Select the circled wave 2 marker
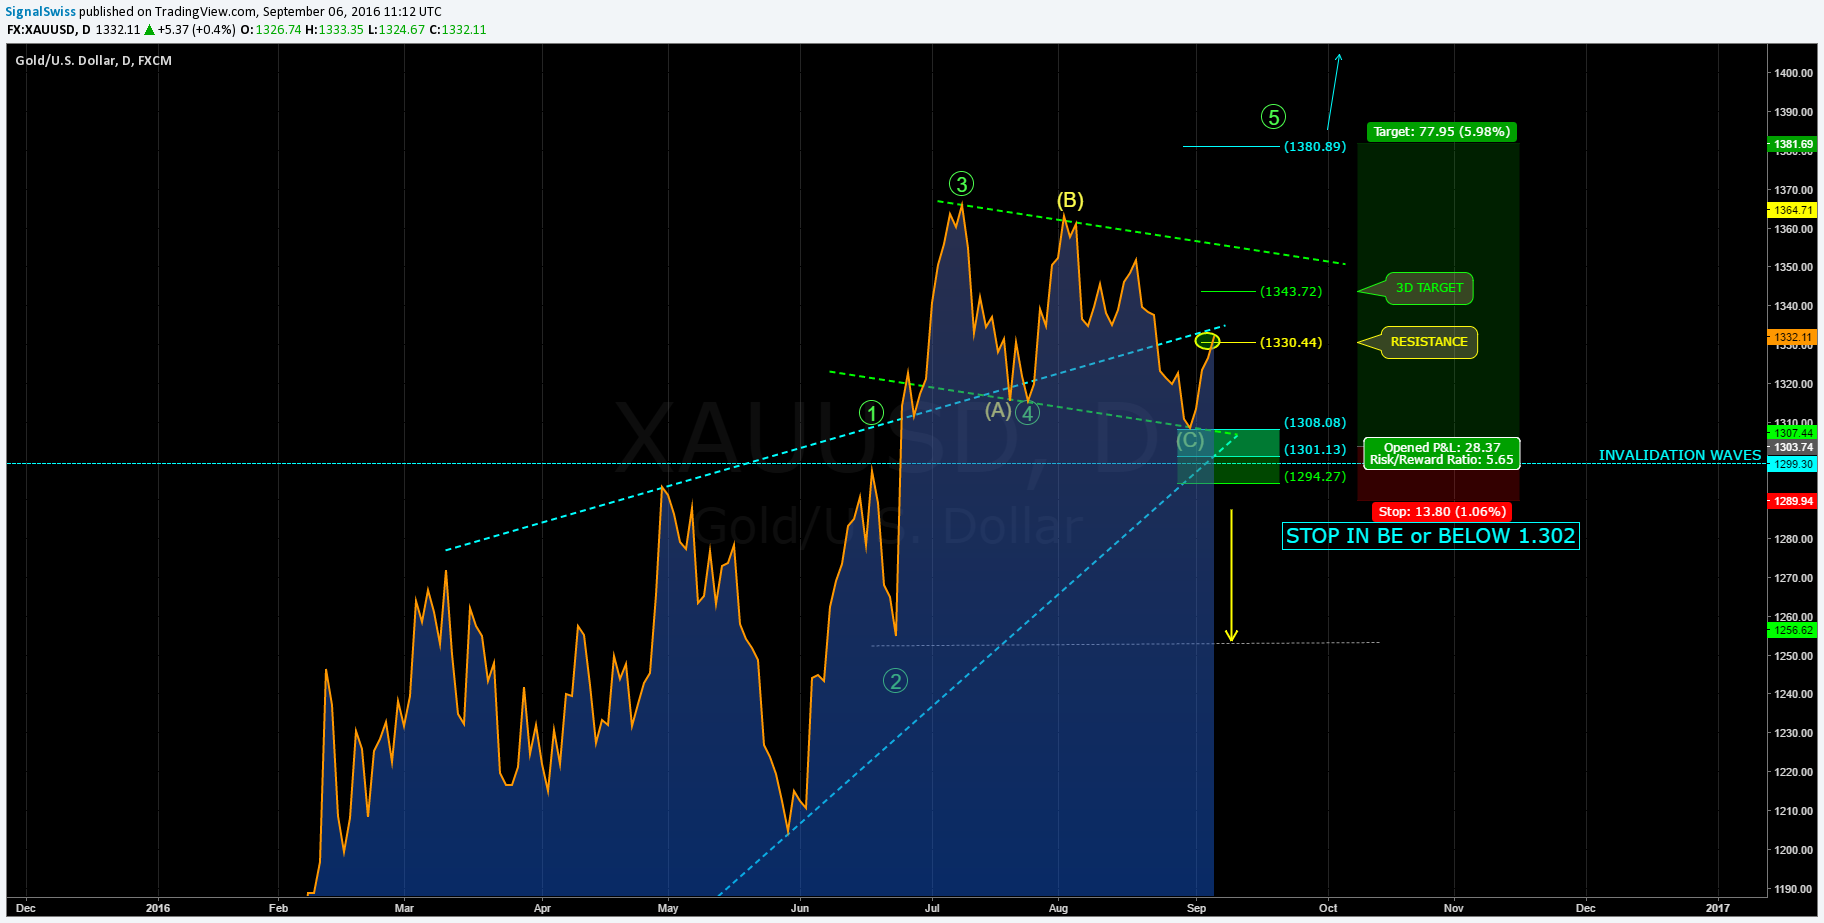This screenshot has width=1824, height=923. (x=895, y=681)
